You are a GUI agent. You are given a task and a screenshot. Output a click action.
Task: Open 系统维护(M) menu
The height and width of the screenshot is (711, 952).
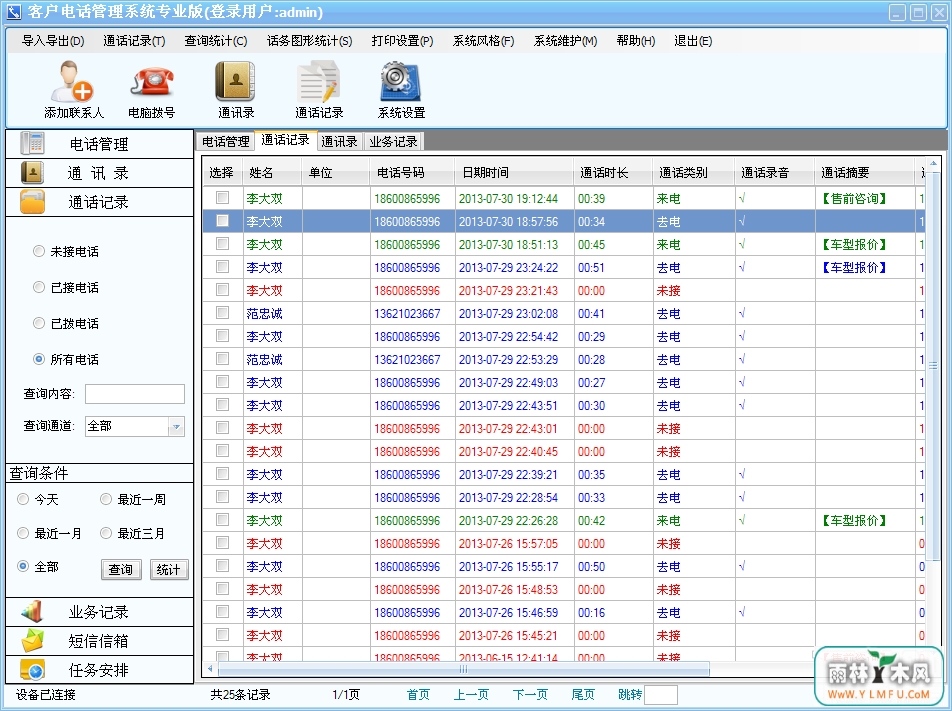point(565,41)
